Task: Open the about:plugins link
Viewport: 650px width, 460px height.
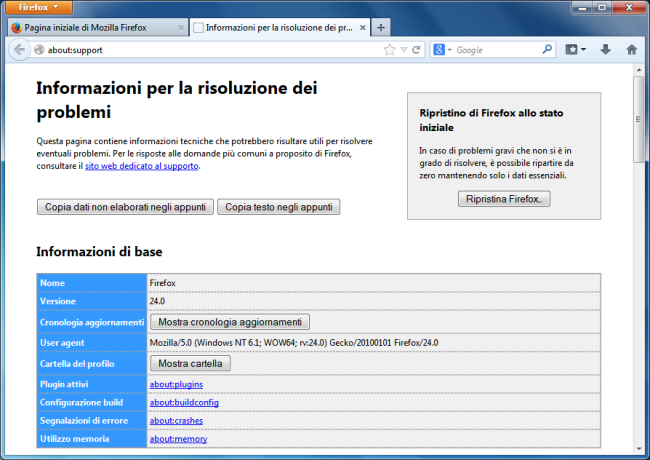Action: 176,384
